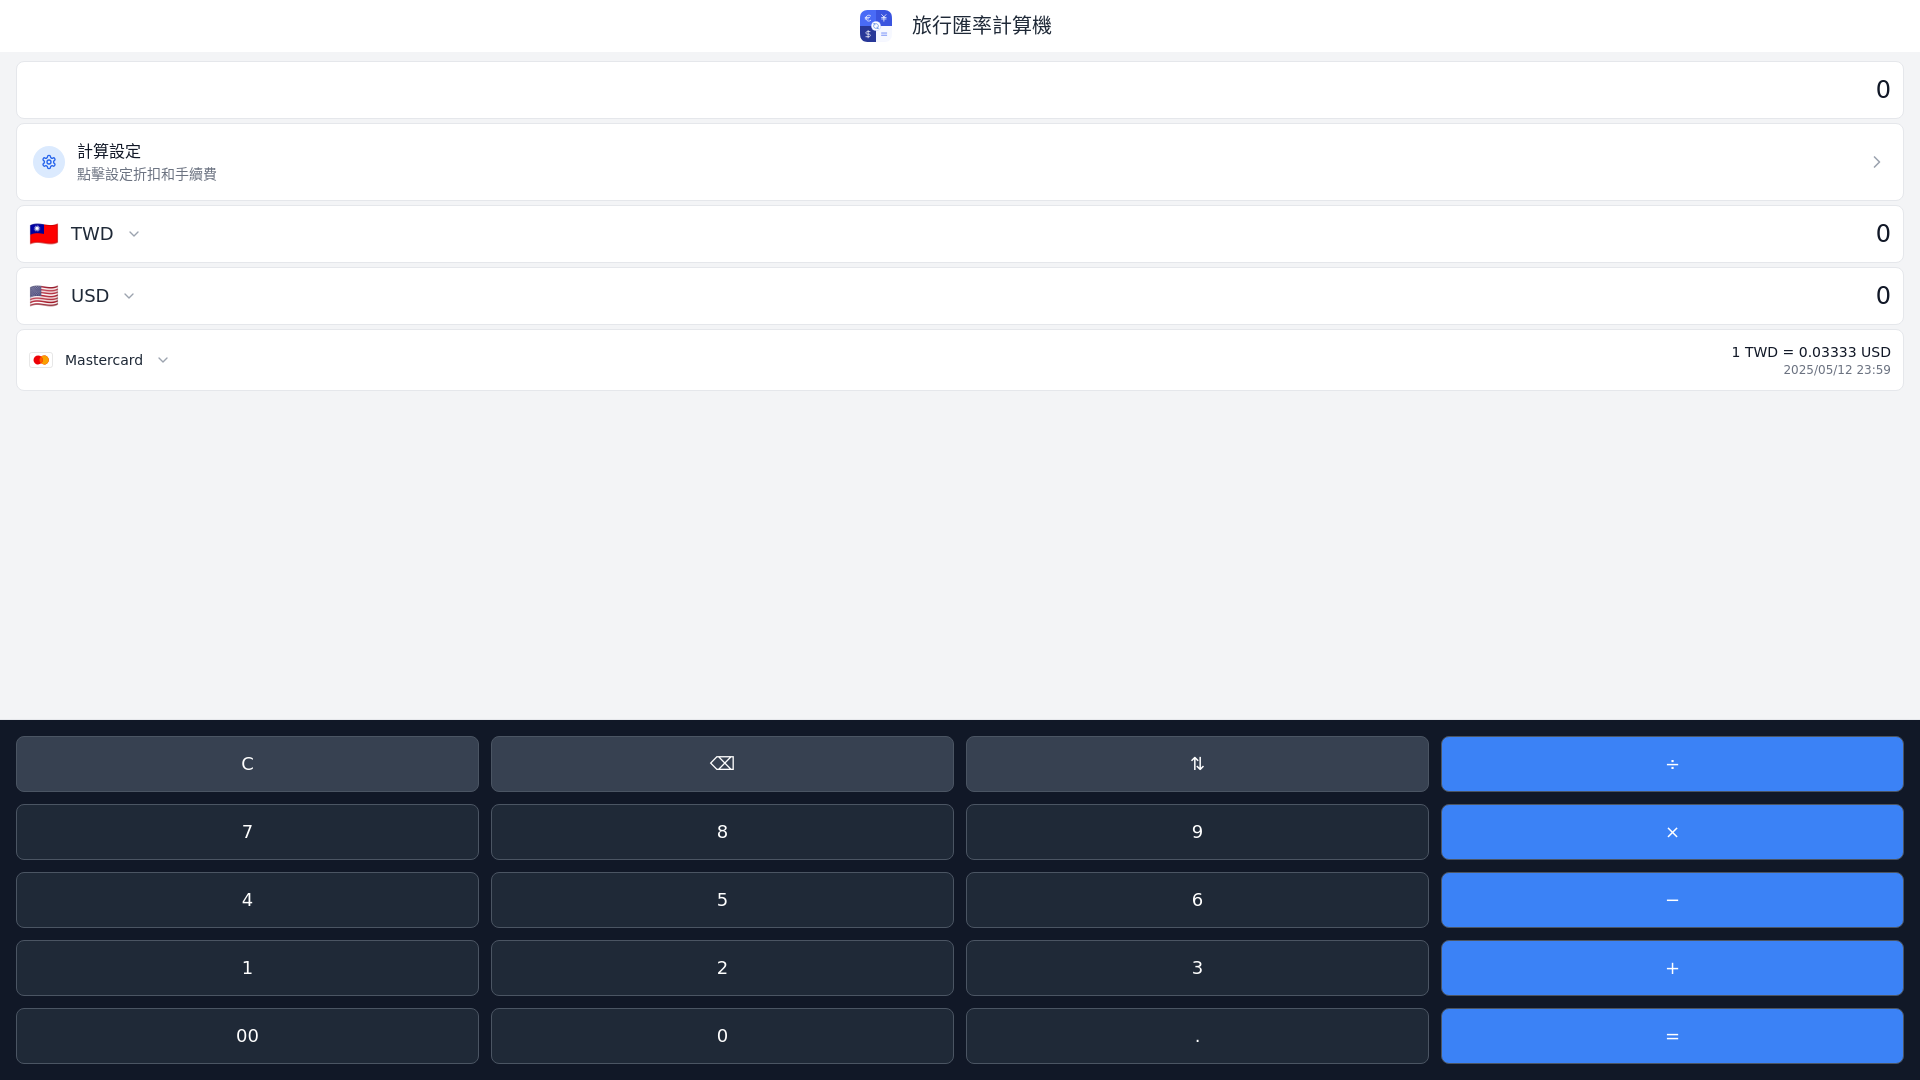Tap the 1 key on keypad

click(x=247, y=968)
